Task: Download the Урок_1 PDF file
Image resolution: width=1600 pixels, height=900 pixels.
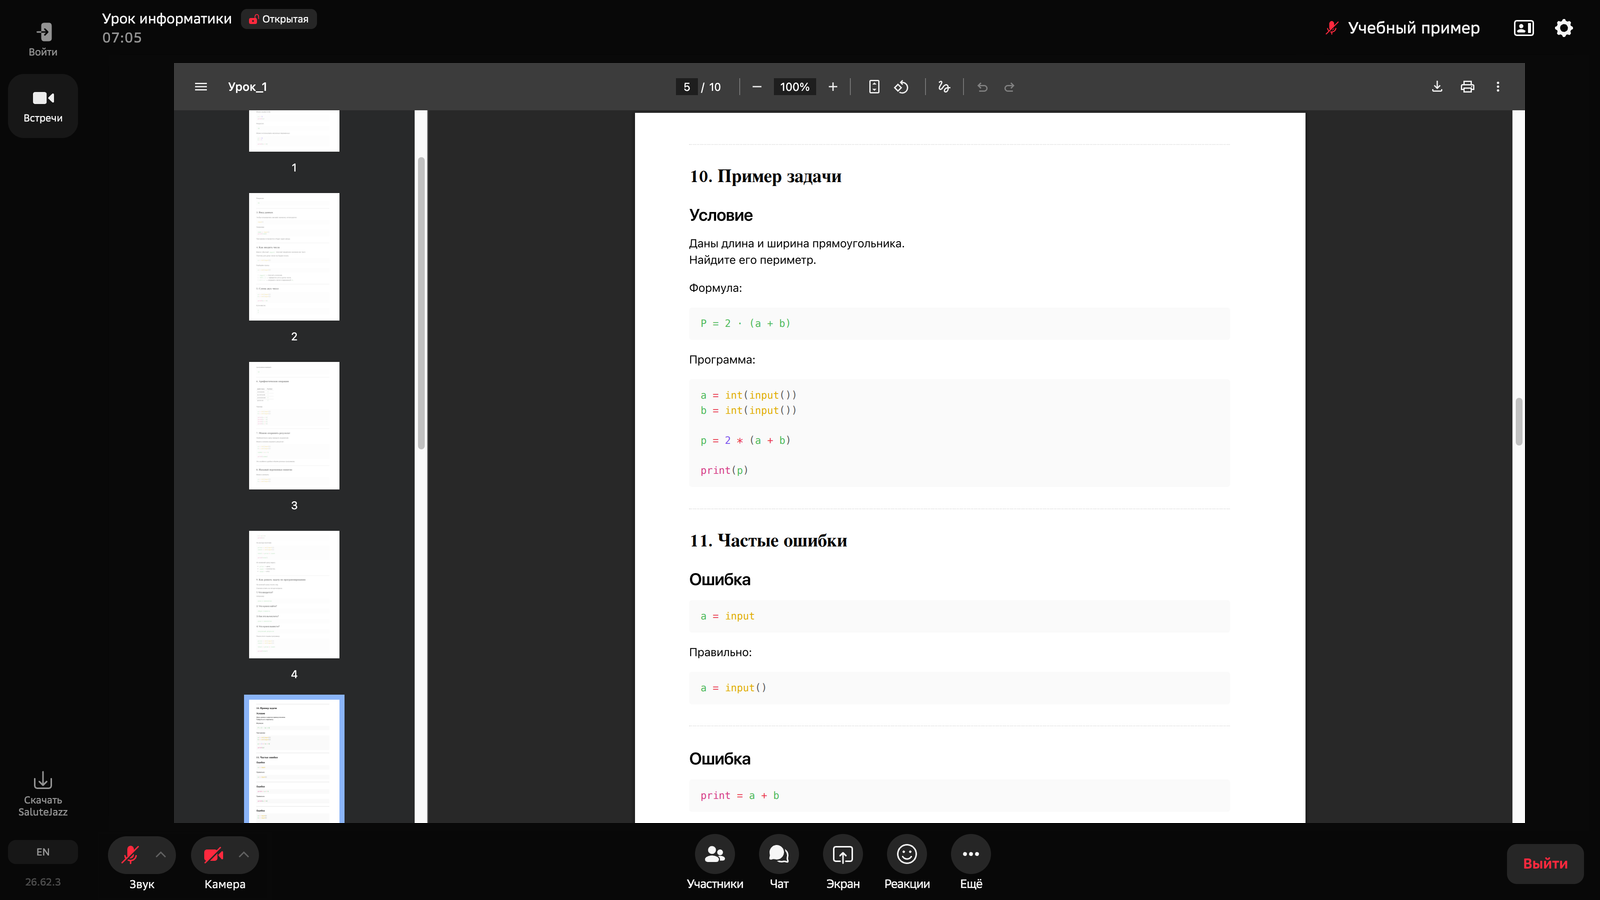Action: click(1437, 87)
